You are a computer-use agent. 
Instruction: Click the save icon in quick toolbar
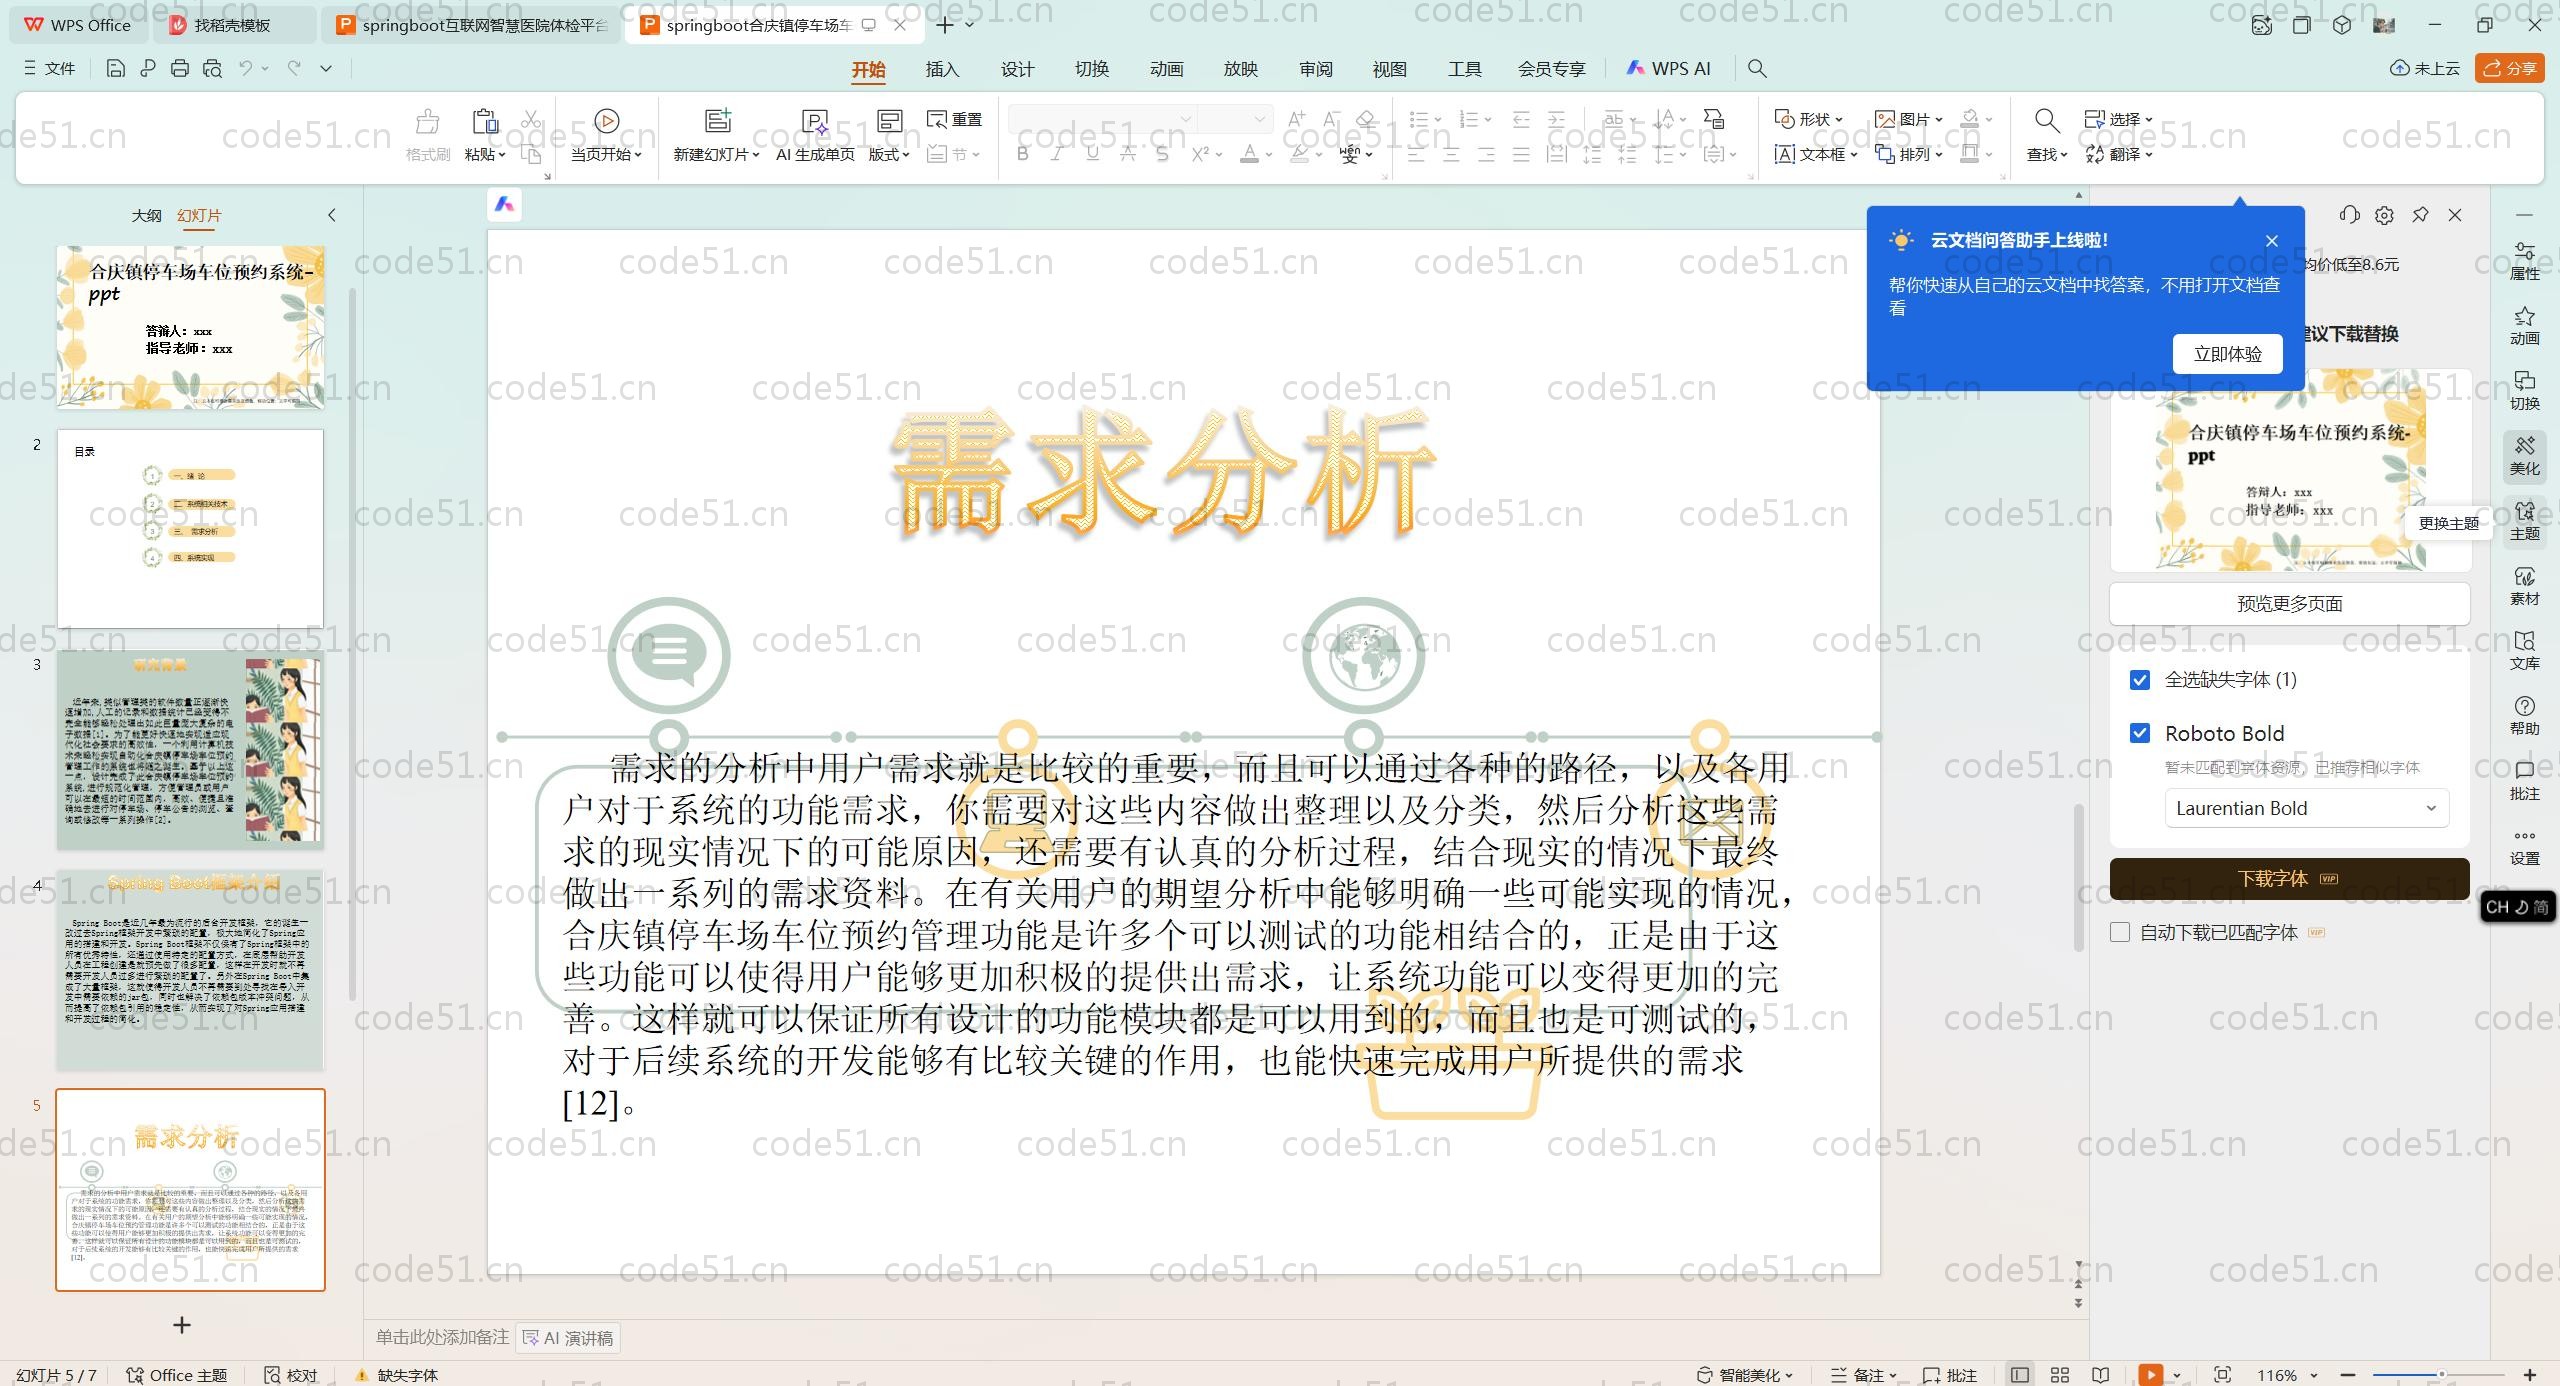(x=115, y=68)
